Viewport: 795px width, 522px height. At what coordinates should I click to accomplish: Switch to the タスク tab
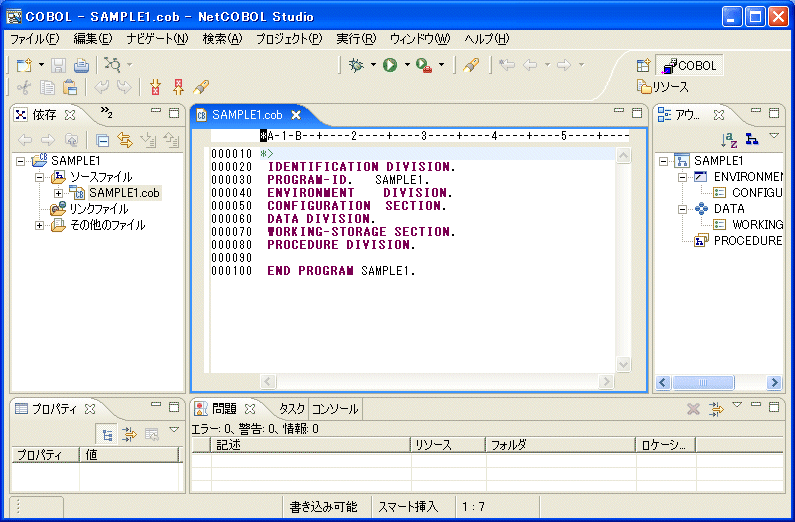(292, 409)
